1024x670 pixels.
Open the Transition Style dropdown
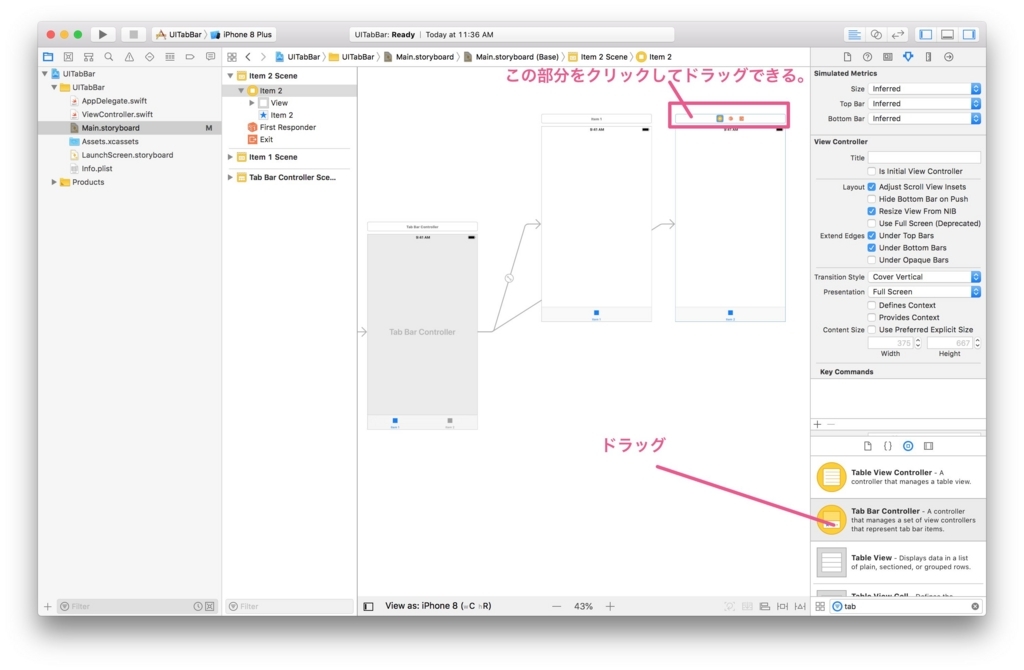[924, 277]
